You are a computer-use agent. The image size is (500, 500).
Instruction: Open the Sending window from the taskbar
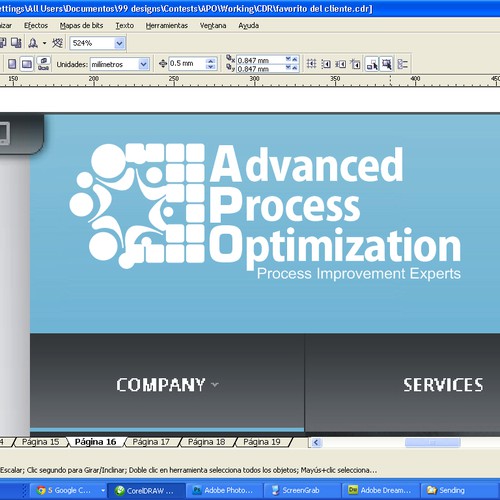coord(459,490)
